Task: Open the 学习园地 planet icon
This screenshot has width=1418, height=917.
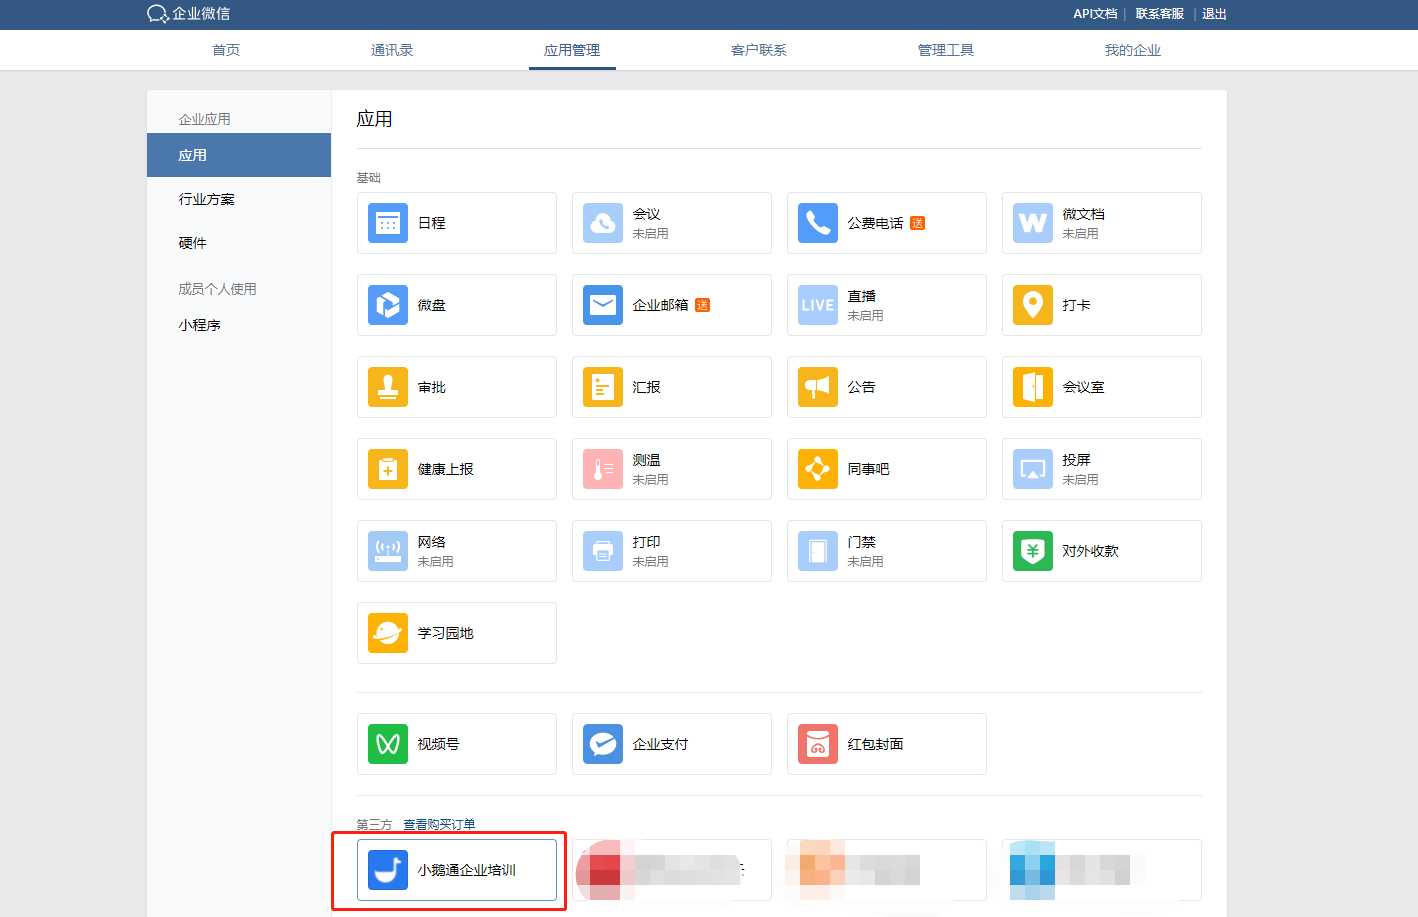Action: click(x=388, y=633)
